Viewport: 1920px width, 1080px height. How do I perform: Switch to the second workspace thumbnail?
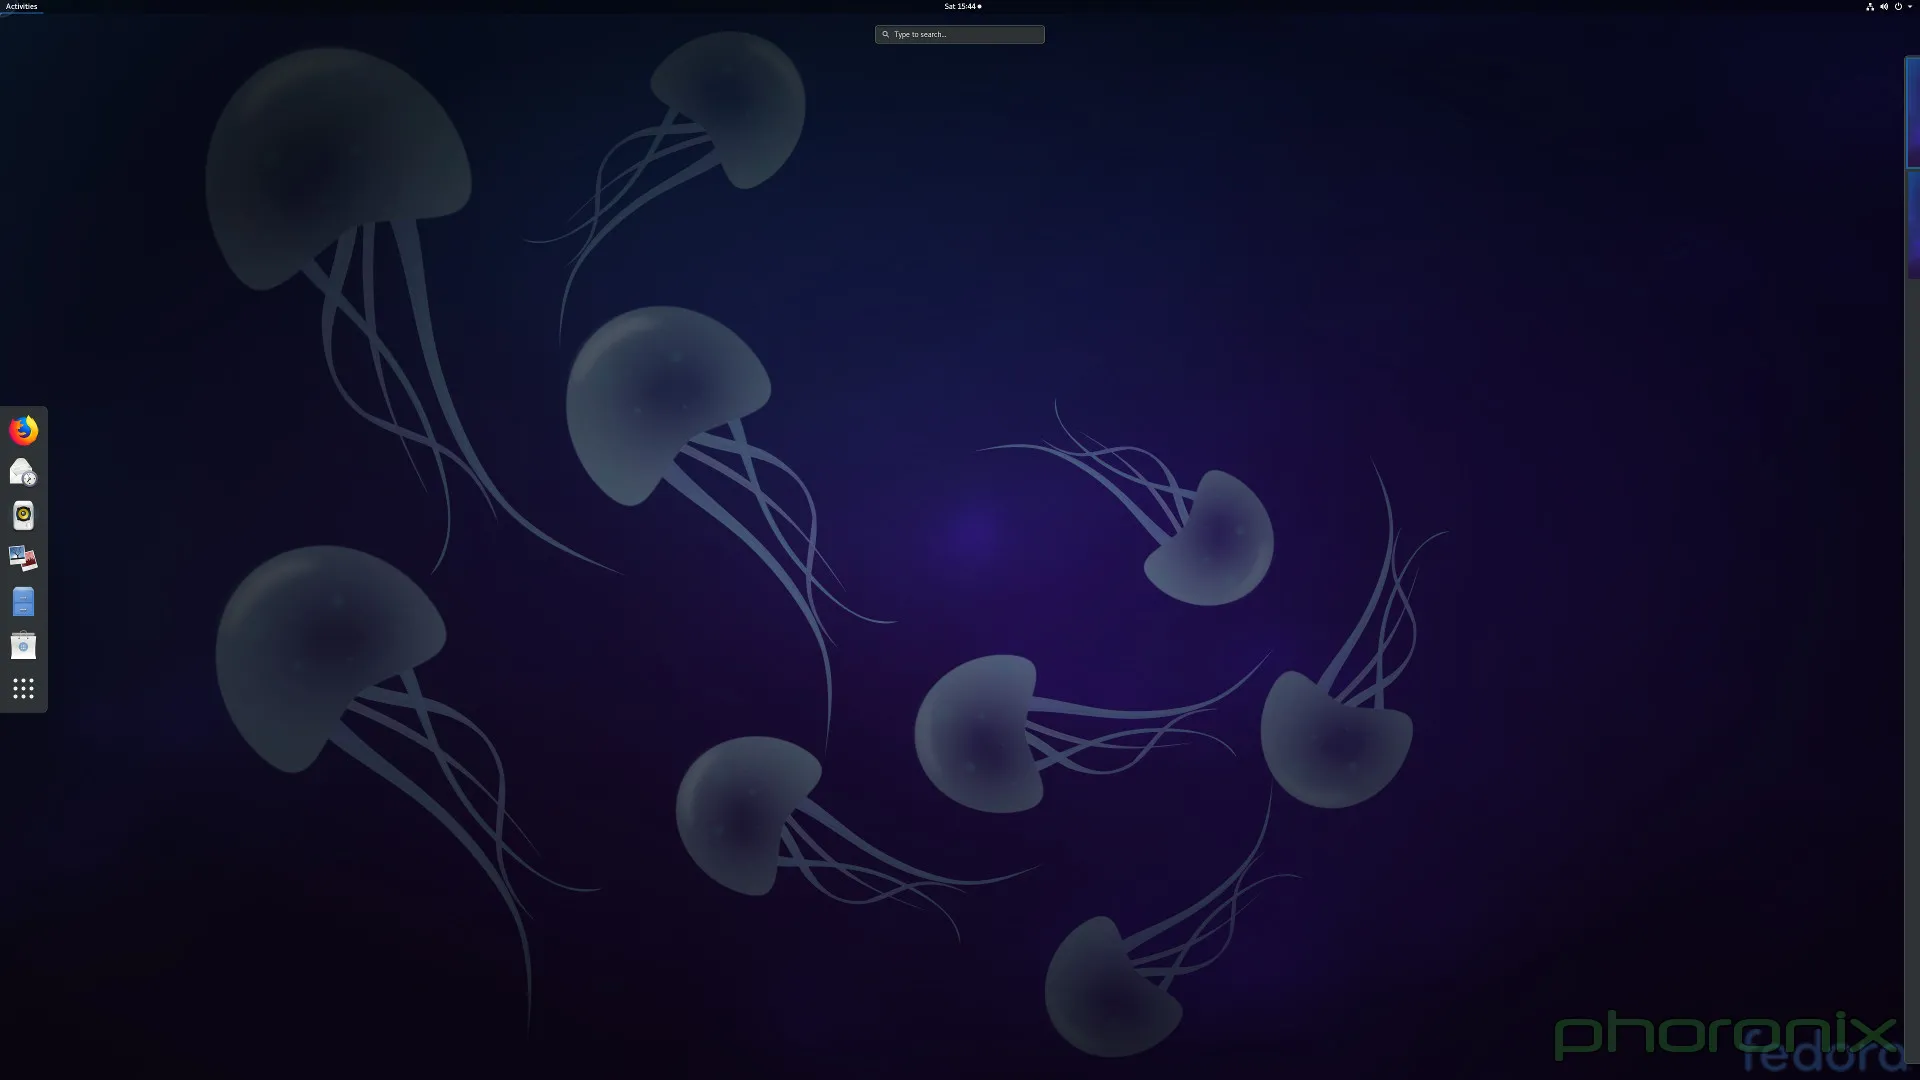[1913, 225]
